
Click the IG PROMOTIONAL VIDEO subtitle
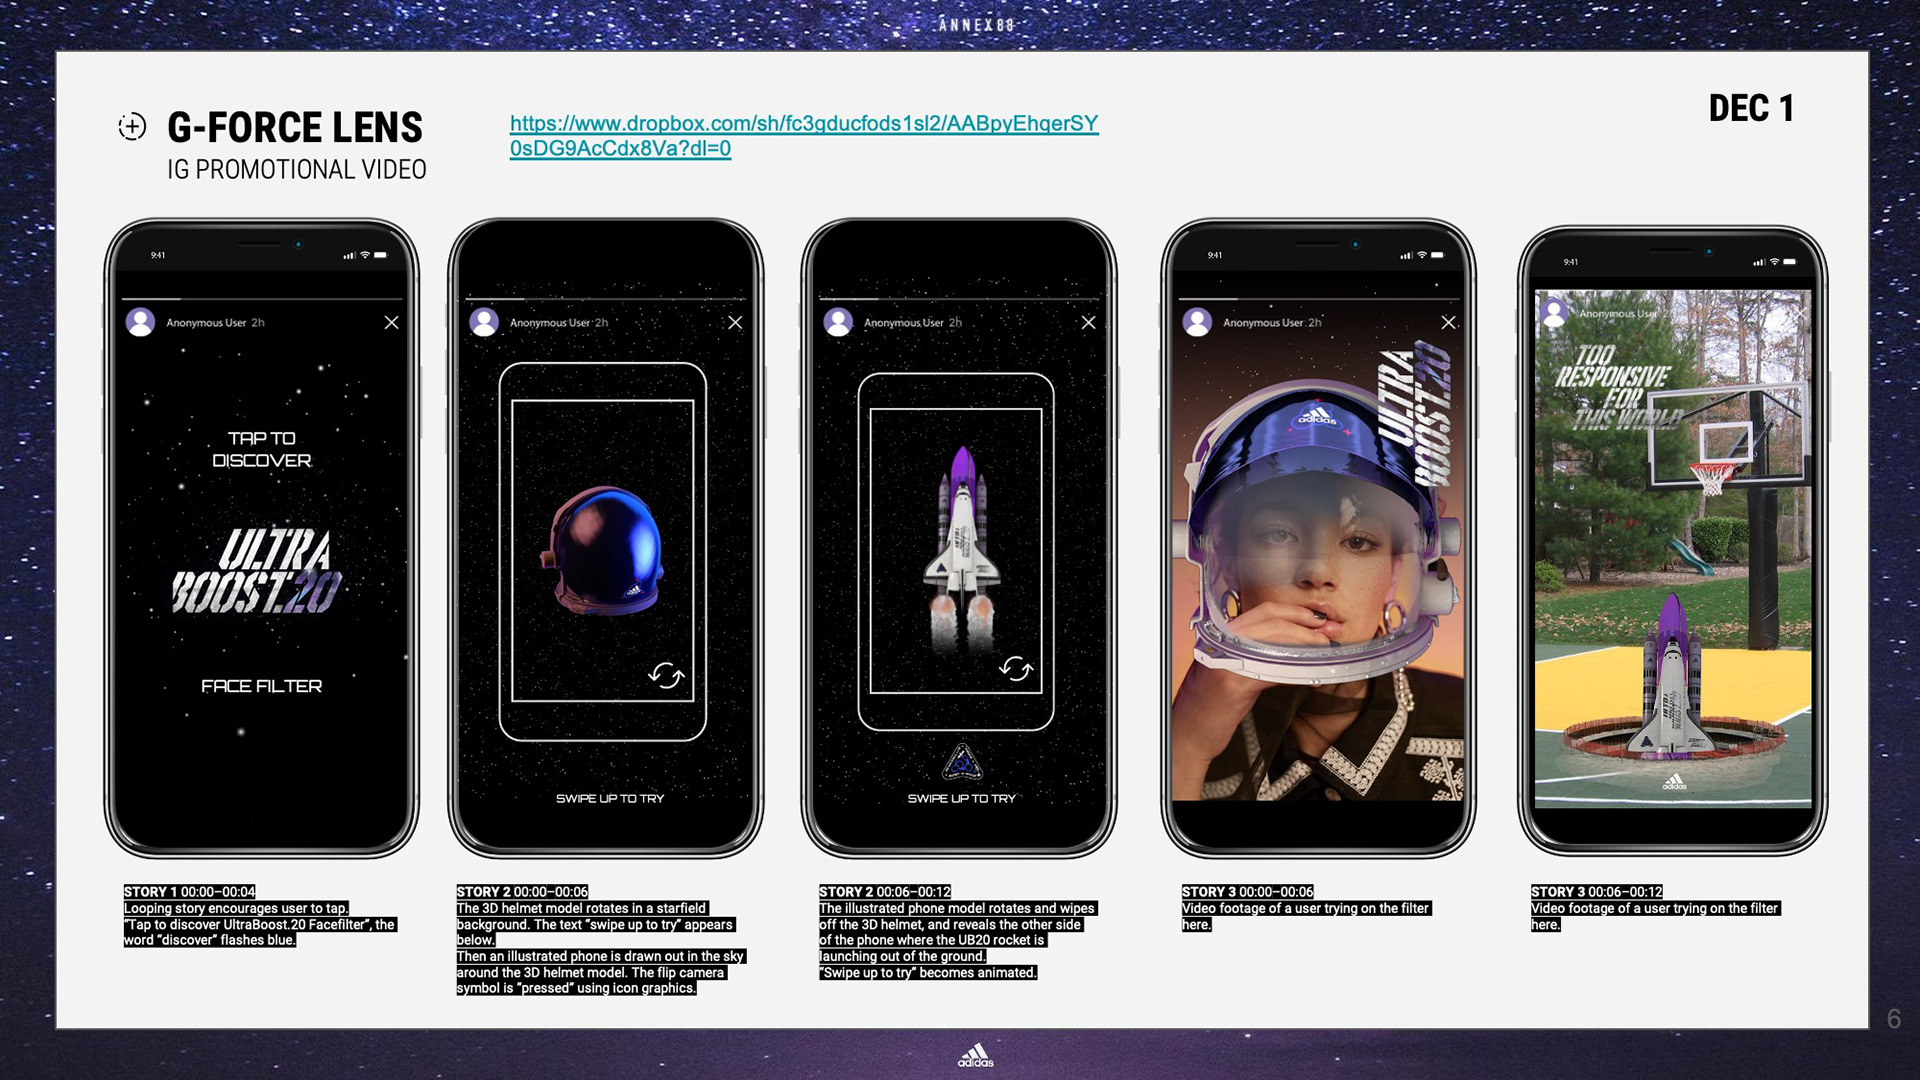(297, 170)
